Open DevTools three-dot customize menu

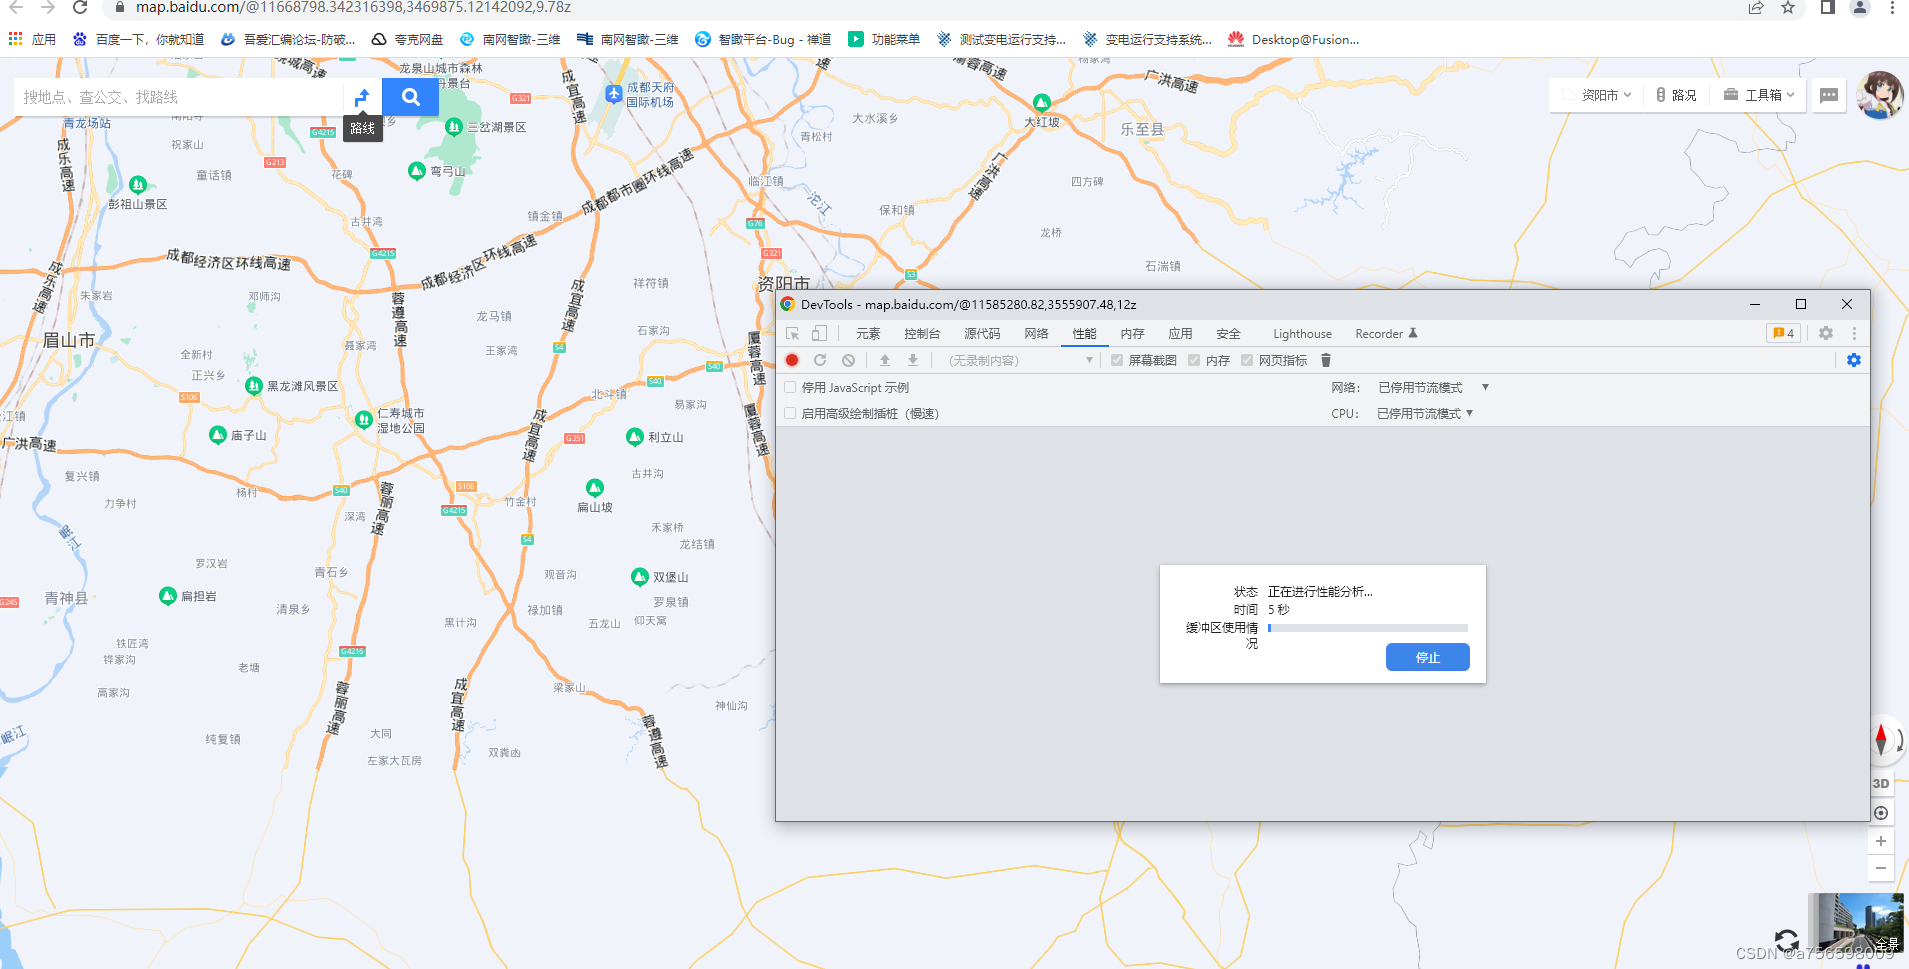click(1854, 333)
